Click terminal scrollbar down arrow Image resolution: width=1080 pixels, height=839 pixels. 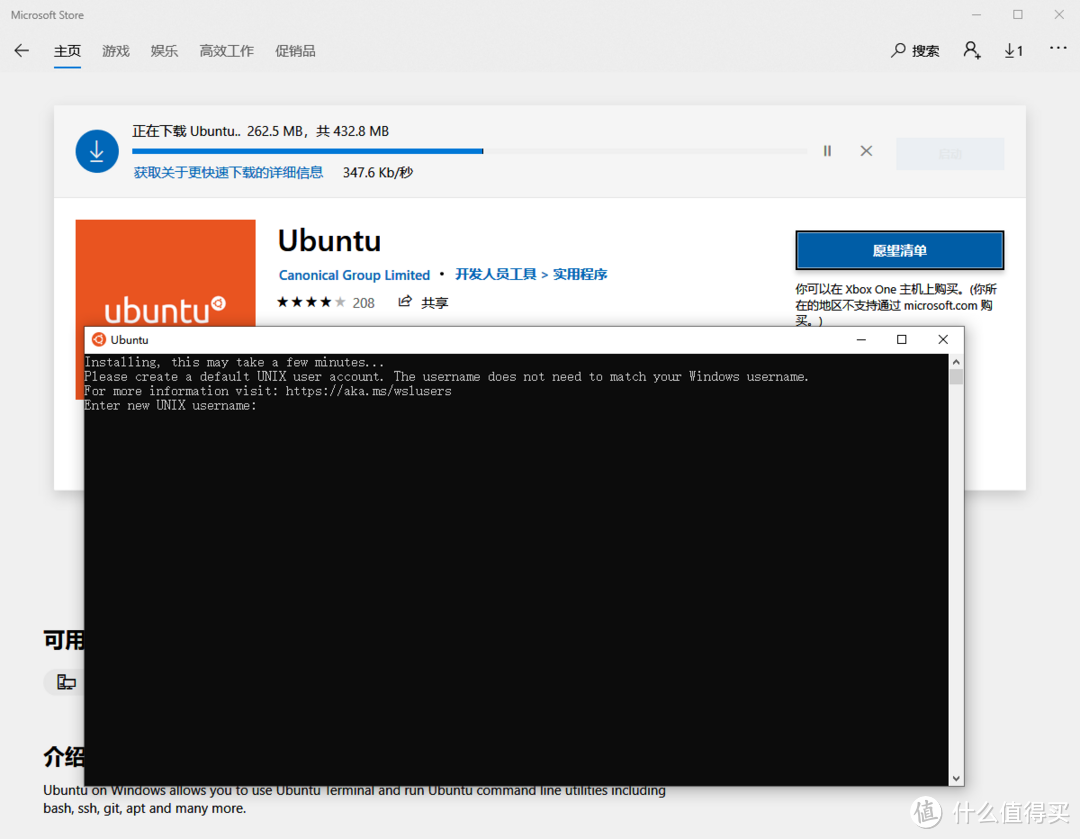tap(956, 778)
